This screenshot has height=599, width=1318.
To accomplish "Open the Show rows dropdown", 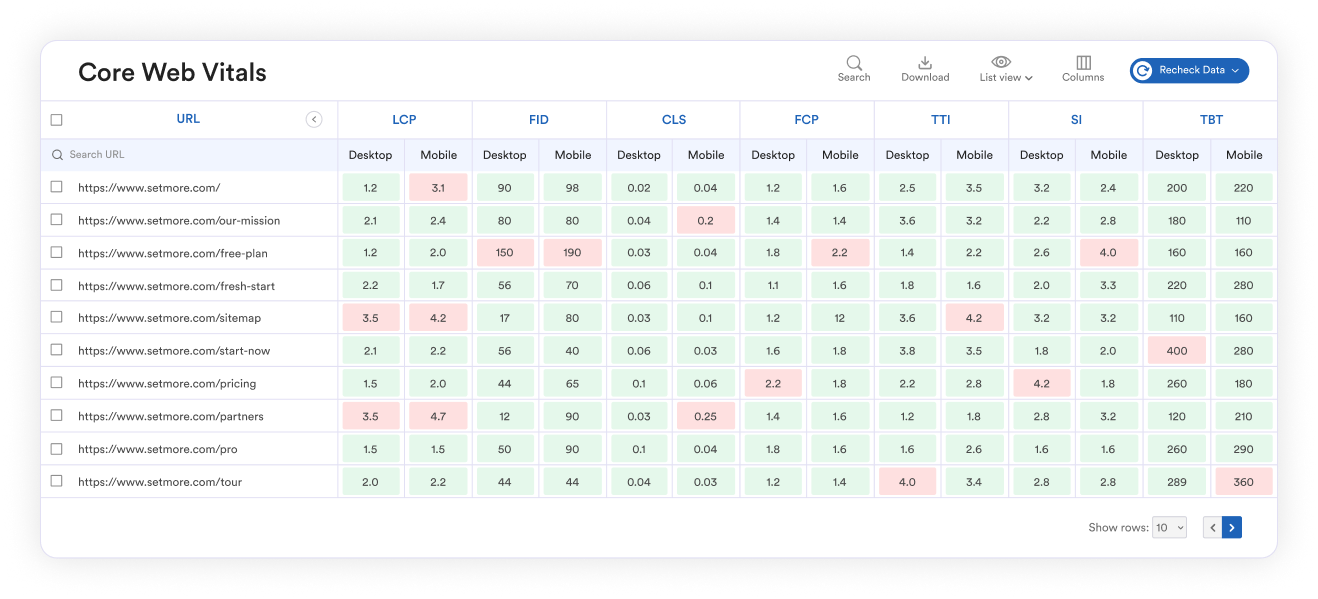I will 1169,527.
